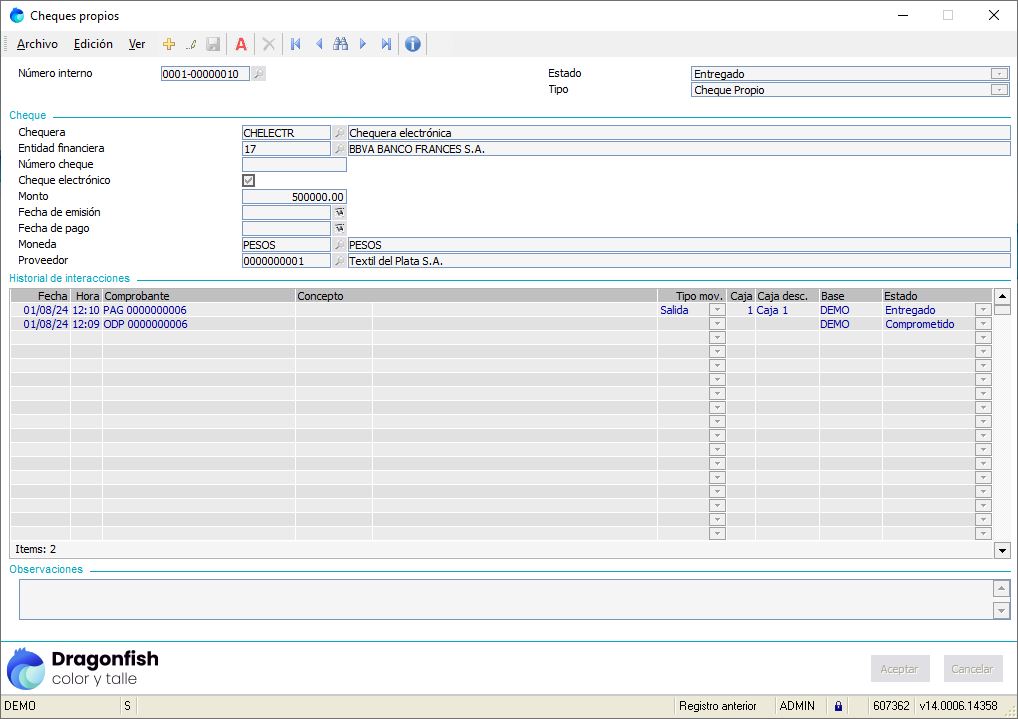Viewport: 1018px width, 719px height.
Task: Click the Moneda code field PESOS
Action: [x=286, y=245]
